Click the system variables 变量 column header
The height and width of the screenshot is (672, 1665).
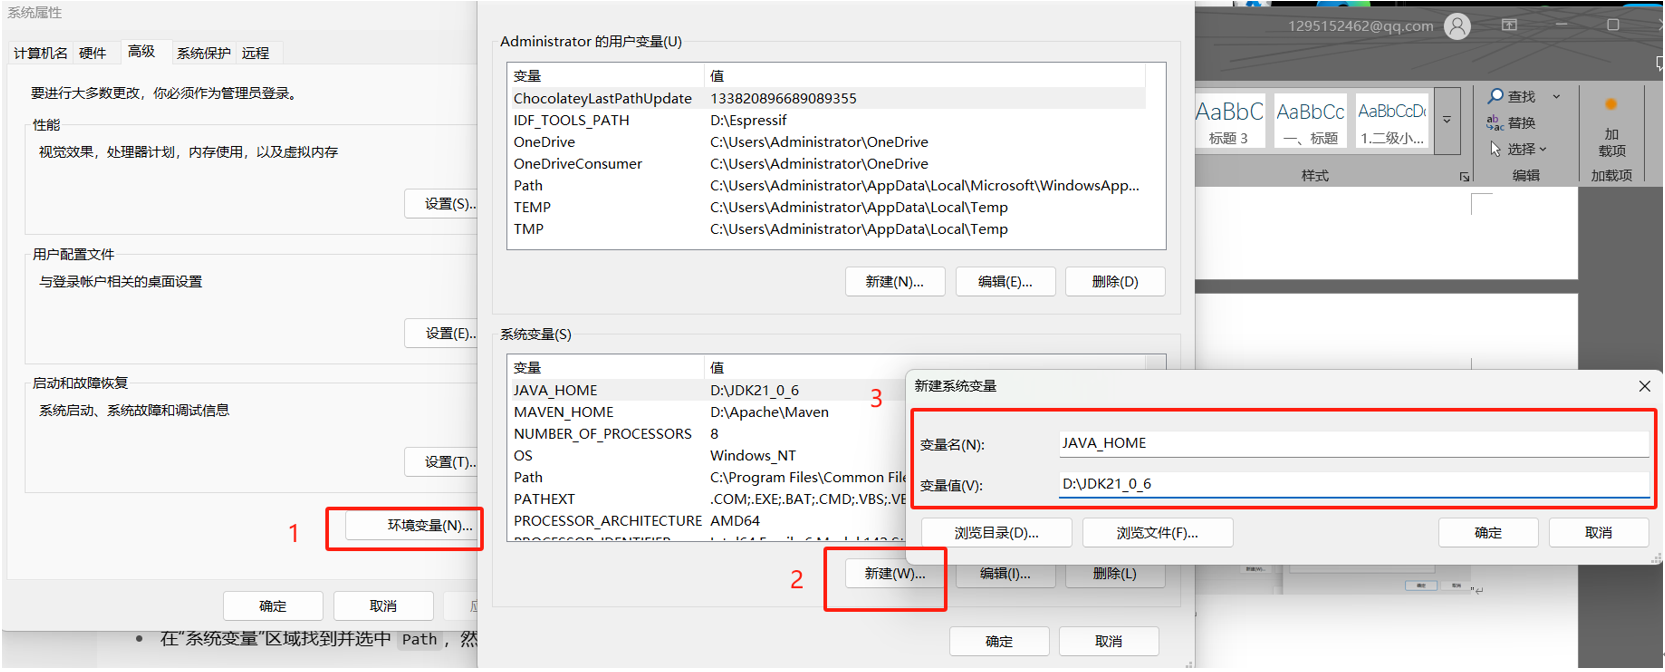tap(606, 368)
